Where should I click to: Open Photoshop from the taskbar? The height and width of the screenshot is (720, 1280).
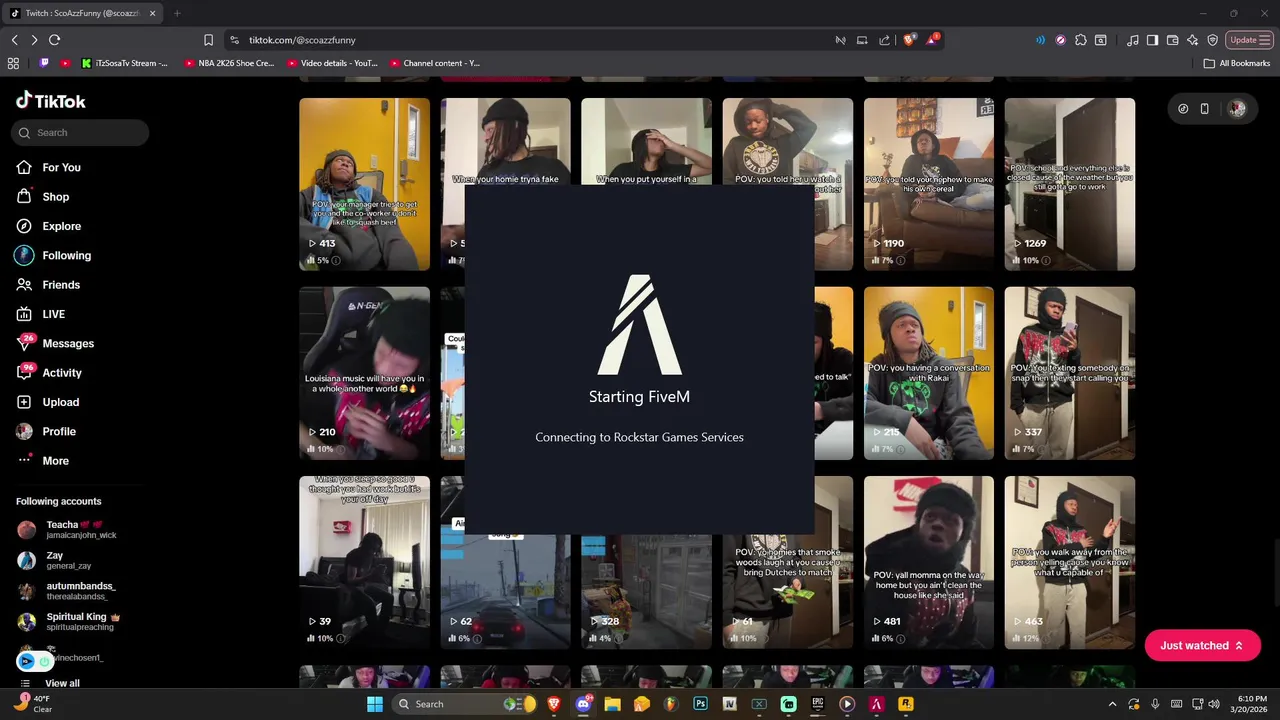700,704
